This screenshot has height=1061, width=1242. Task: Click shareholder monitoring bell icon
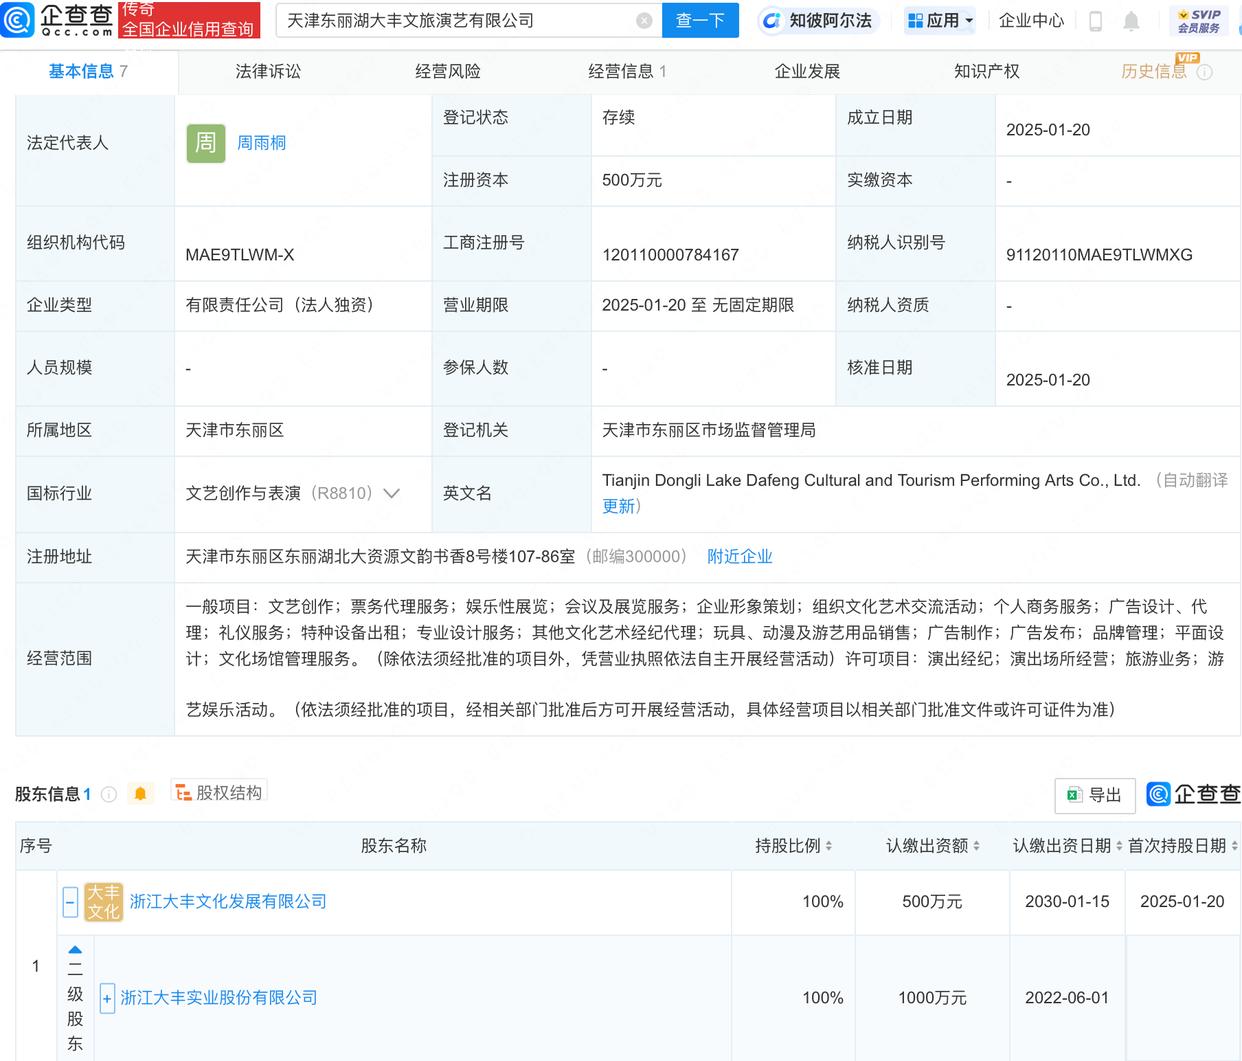[140, 793]
